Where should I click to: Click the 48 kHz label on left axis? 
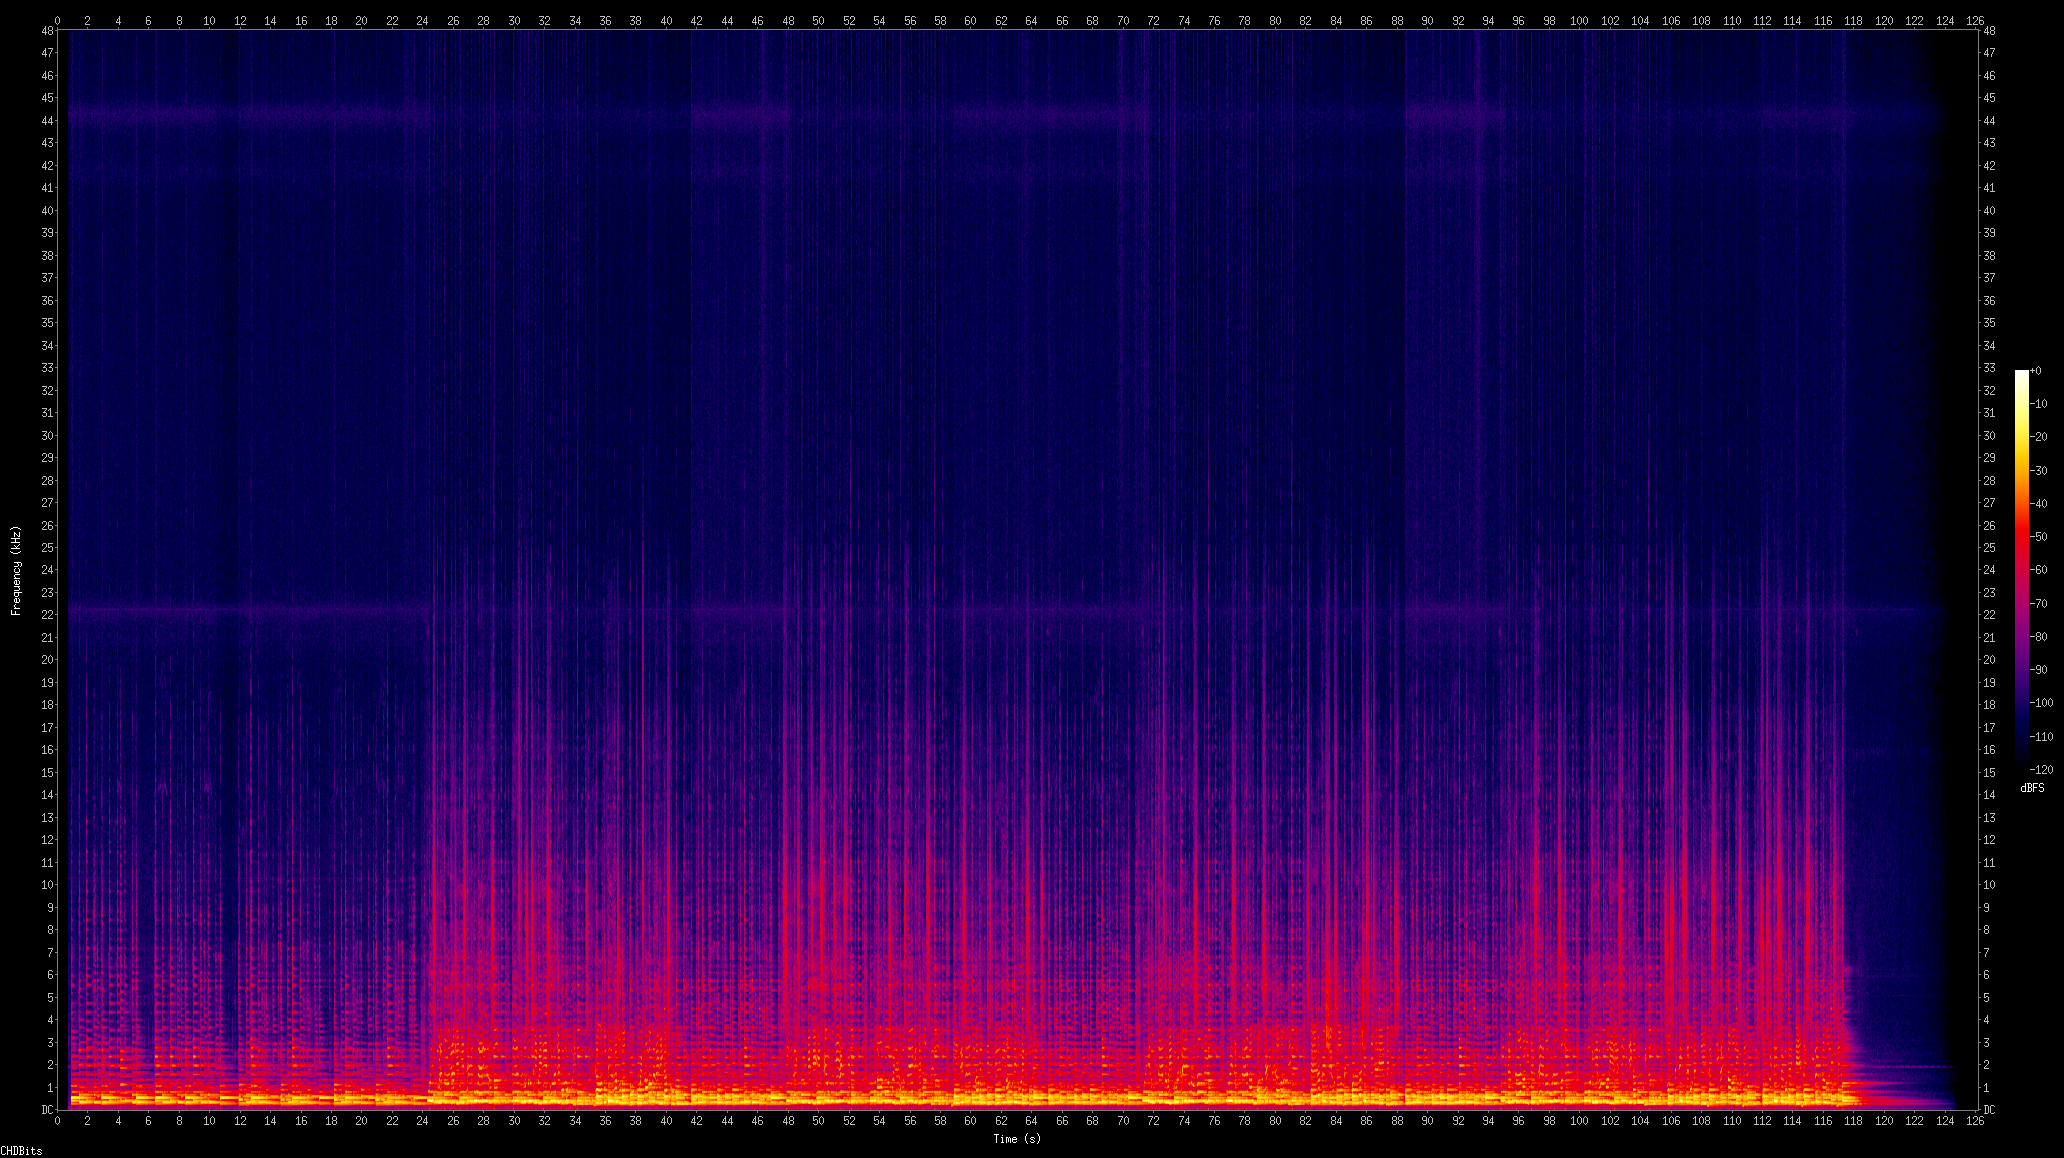47,31
